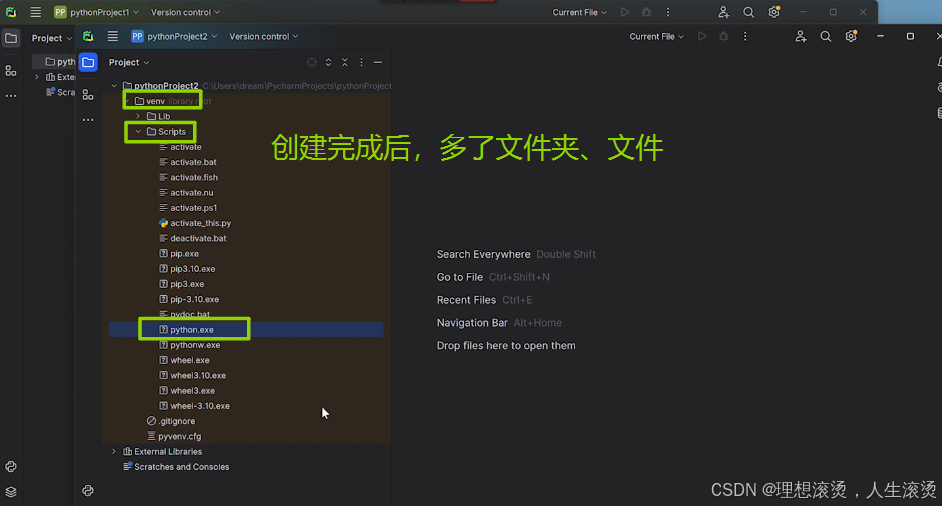Click Search magnifier in pythonProject1 window
Viewport: 942px width, 506px height.
pyautogui.click(x=749, y=12)
